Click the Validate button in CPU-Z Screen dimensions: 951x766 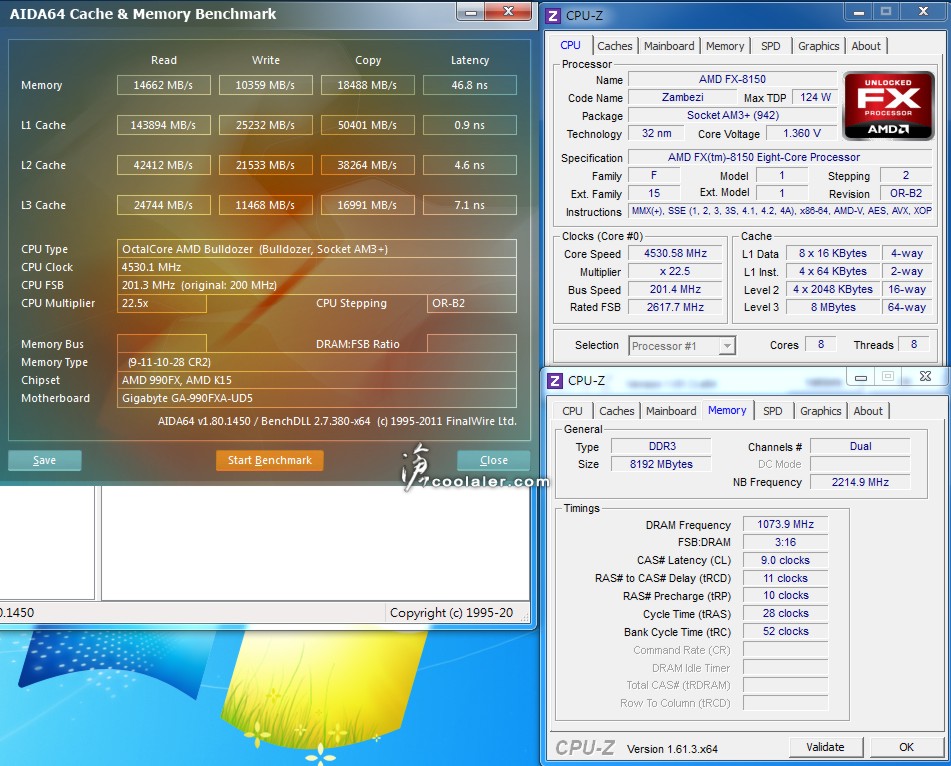click(x=825, y=747)
